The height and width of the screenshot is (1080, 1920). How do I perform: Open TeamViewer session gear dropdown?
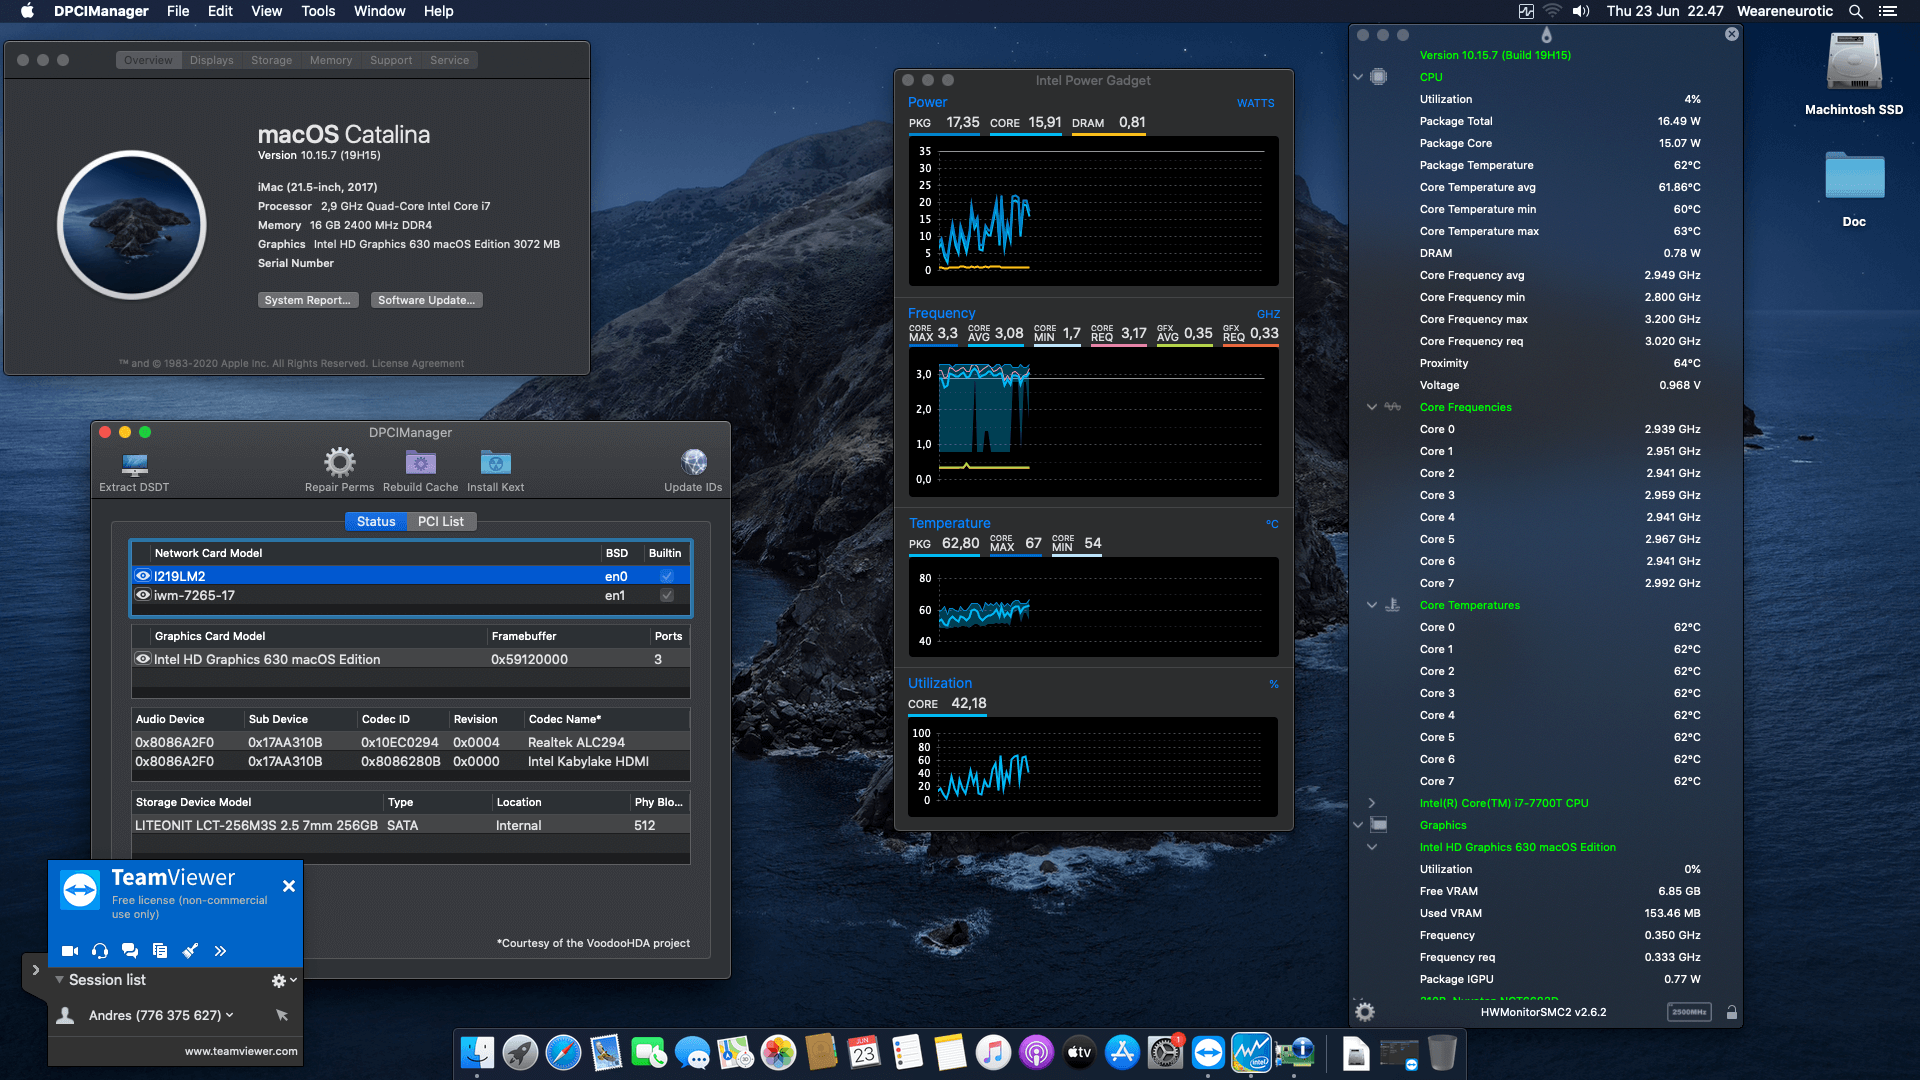point(284,981)
